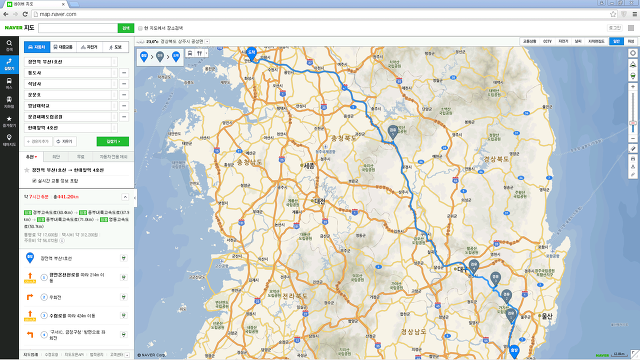Open the bus panel in the sidebar
The height and width of the screenshot is (360, 640).
9,83
